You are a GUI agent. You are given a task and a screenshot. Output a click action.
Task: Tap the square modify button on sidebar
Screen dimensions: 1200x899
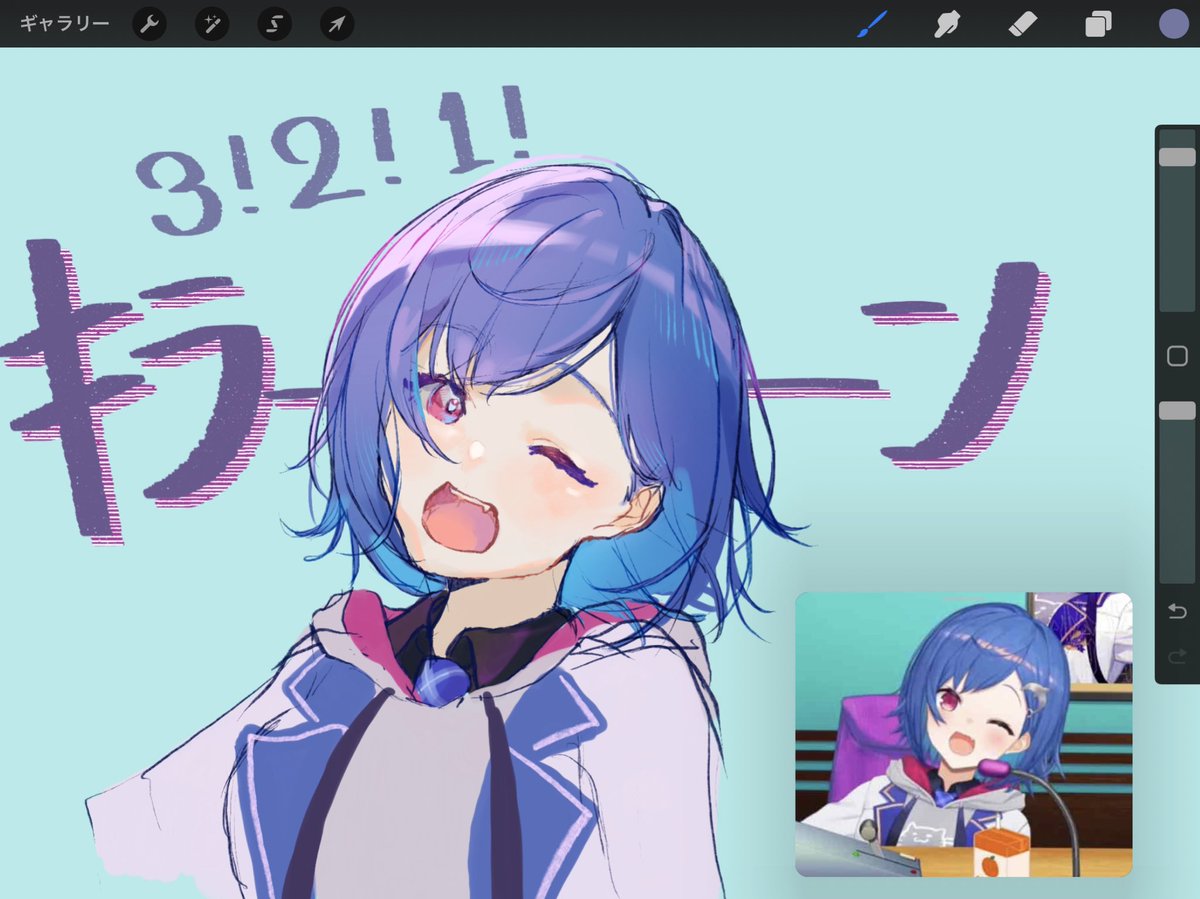coord(1177,356)
